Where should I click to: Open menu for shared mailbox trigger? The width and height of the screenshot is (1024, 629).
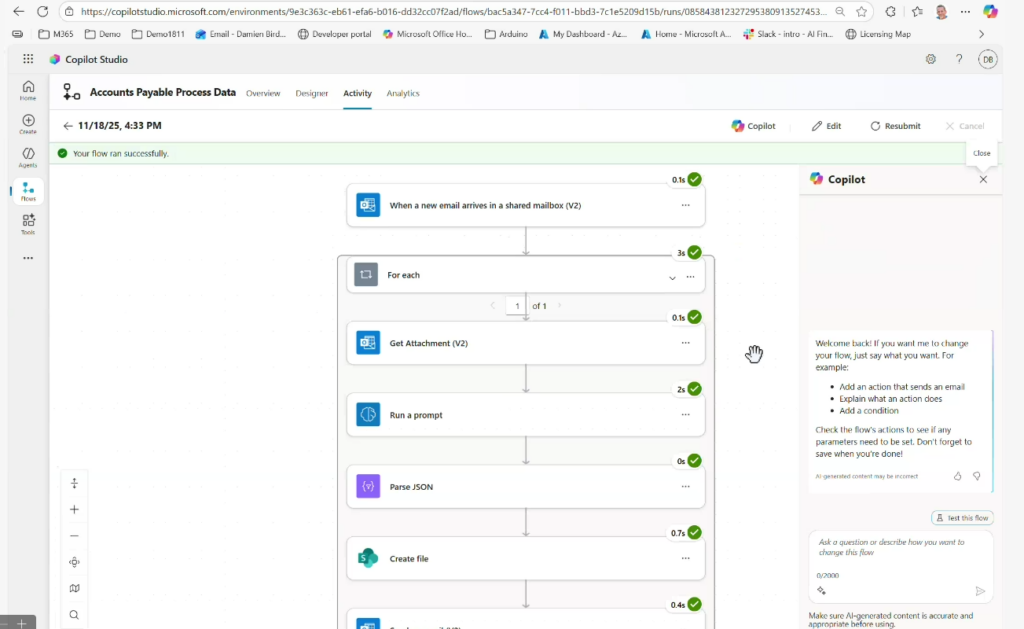(685, 205)
